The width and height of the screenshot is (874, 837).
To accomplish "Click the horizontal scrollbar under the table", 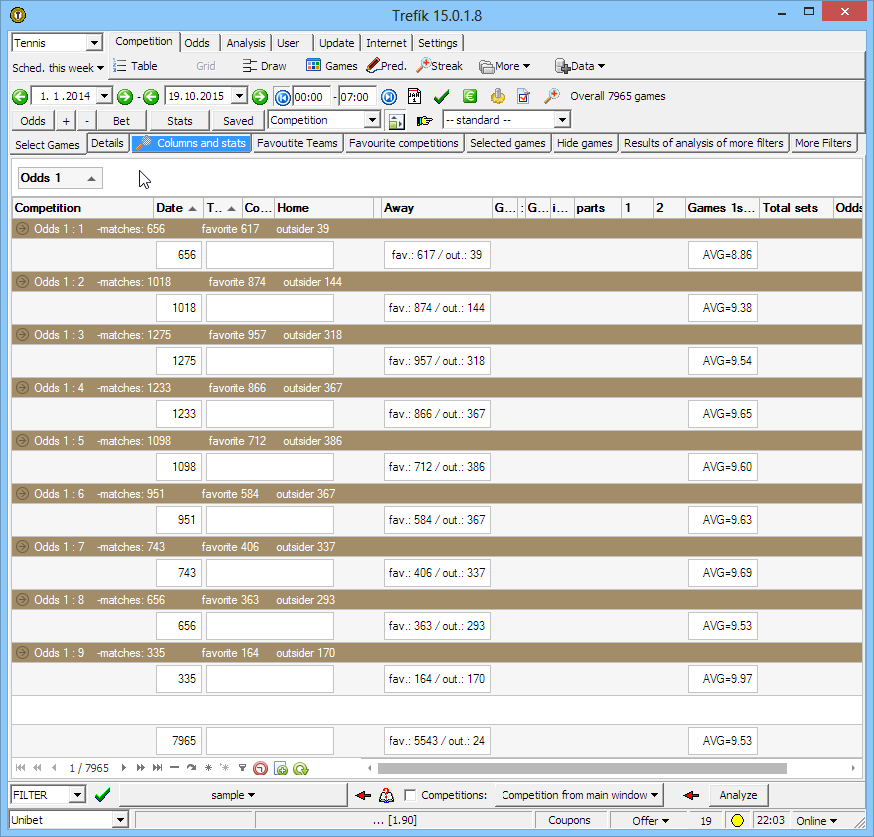I will [x=610, y=768].
